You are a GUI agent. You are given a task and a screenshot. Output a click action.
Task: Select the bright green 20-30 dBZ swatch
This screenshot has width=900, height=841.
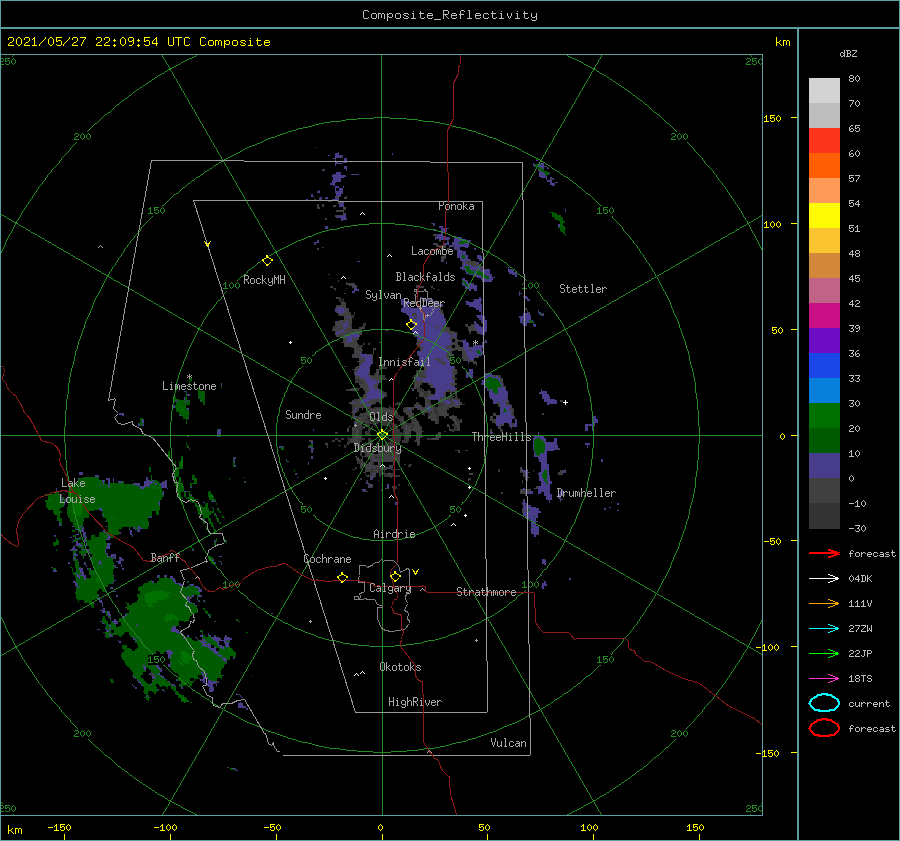(x=824, y=415)
